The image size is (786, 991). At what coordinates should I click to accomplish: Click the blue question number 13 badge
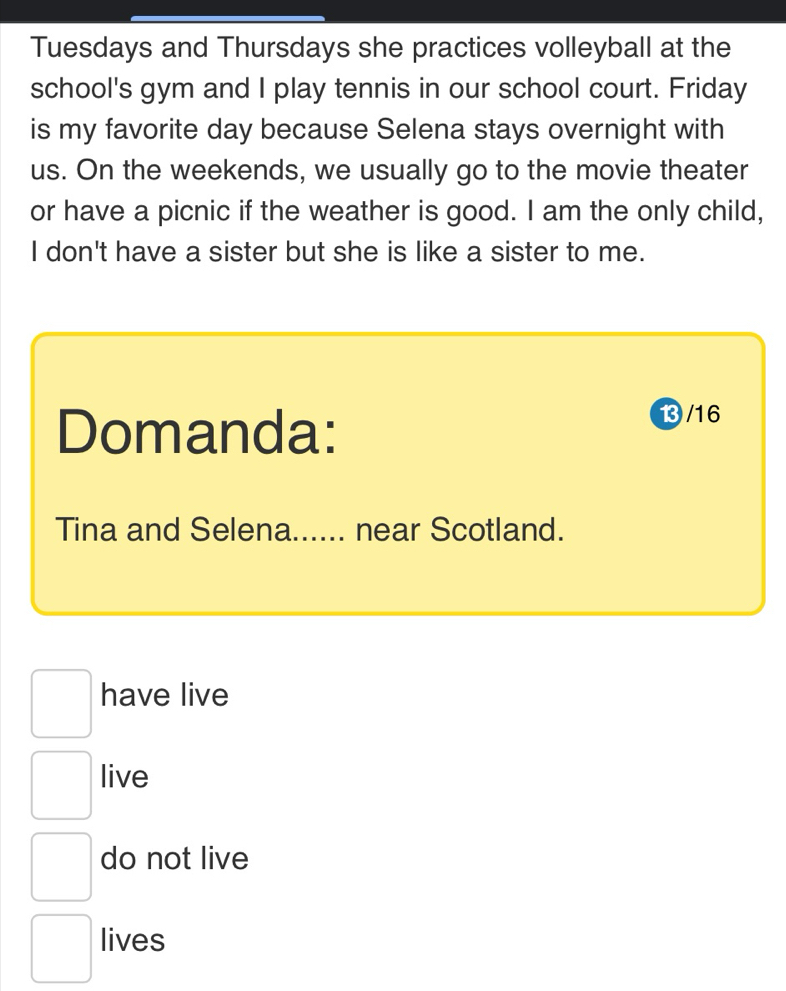666,413
